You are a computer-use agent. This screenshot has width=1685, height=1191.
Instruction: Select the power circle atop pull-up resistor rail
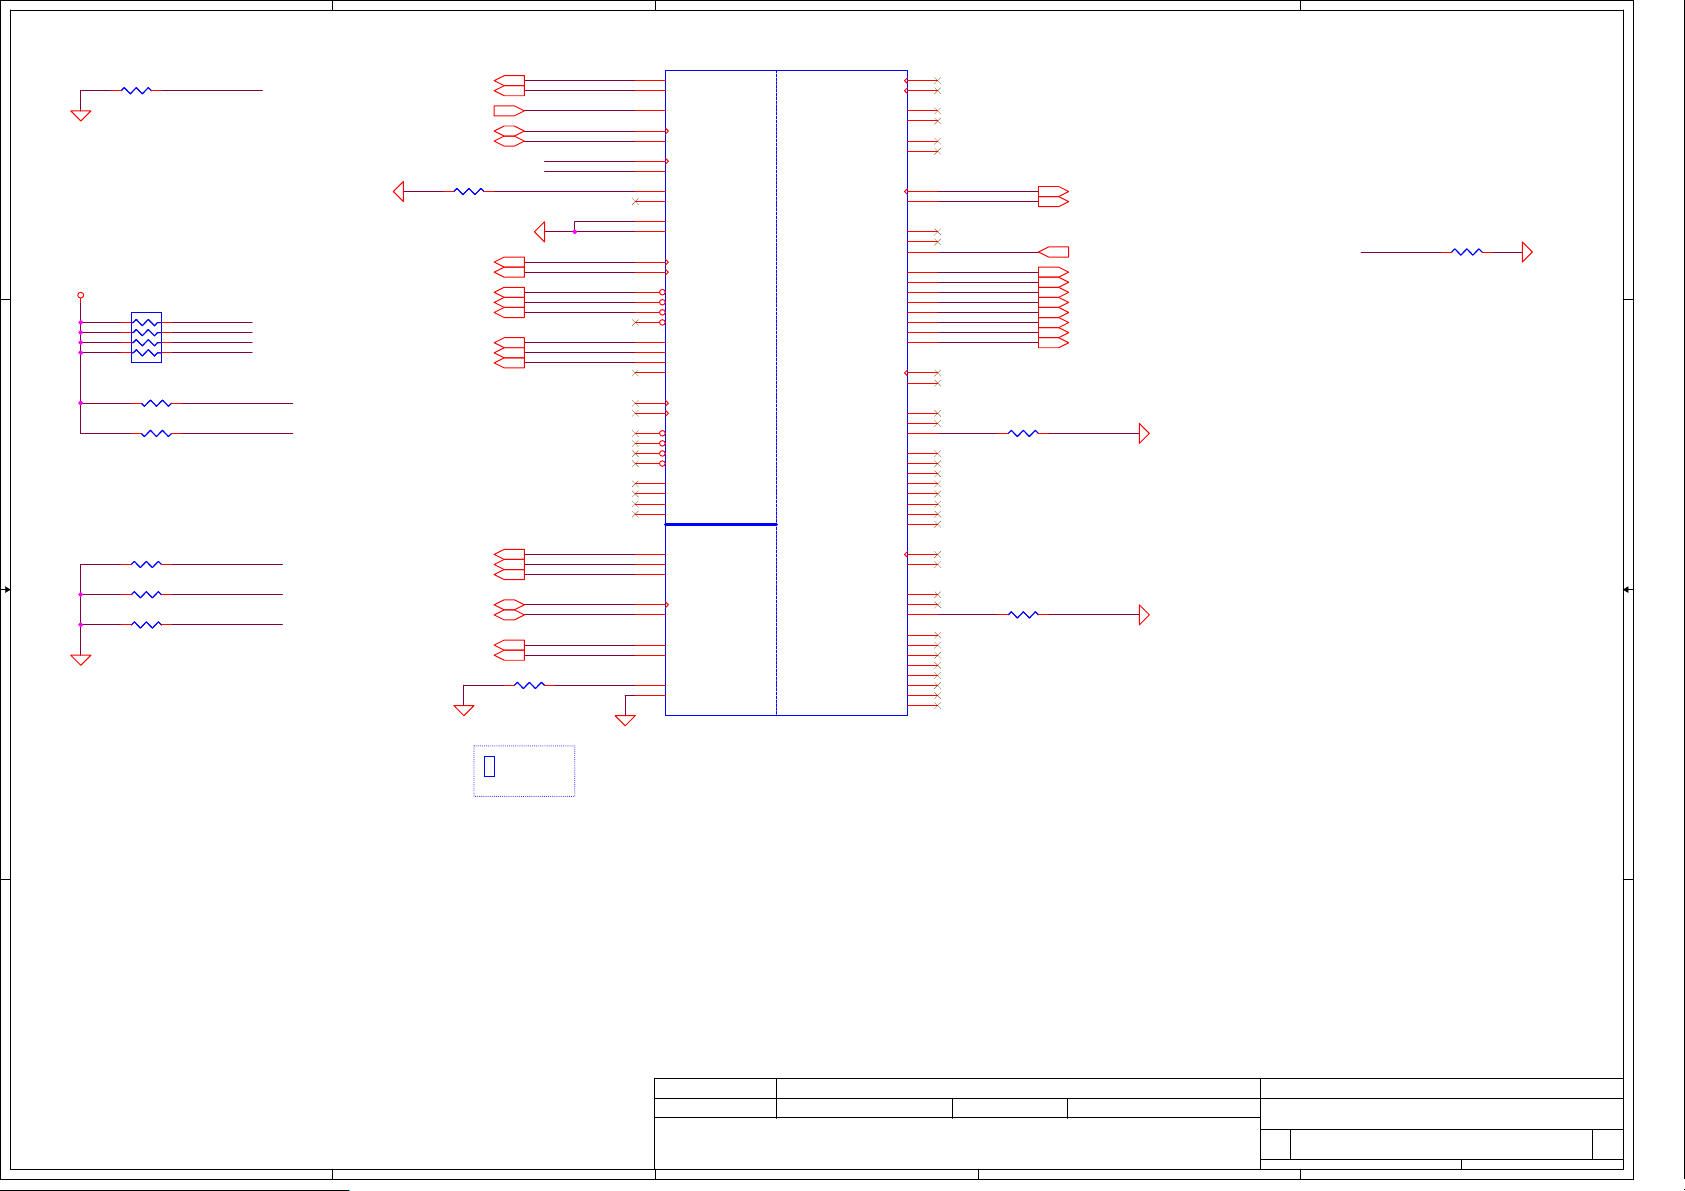tap(81, 295)
